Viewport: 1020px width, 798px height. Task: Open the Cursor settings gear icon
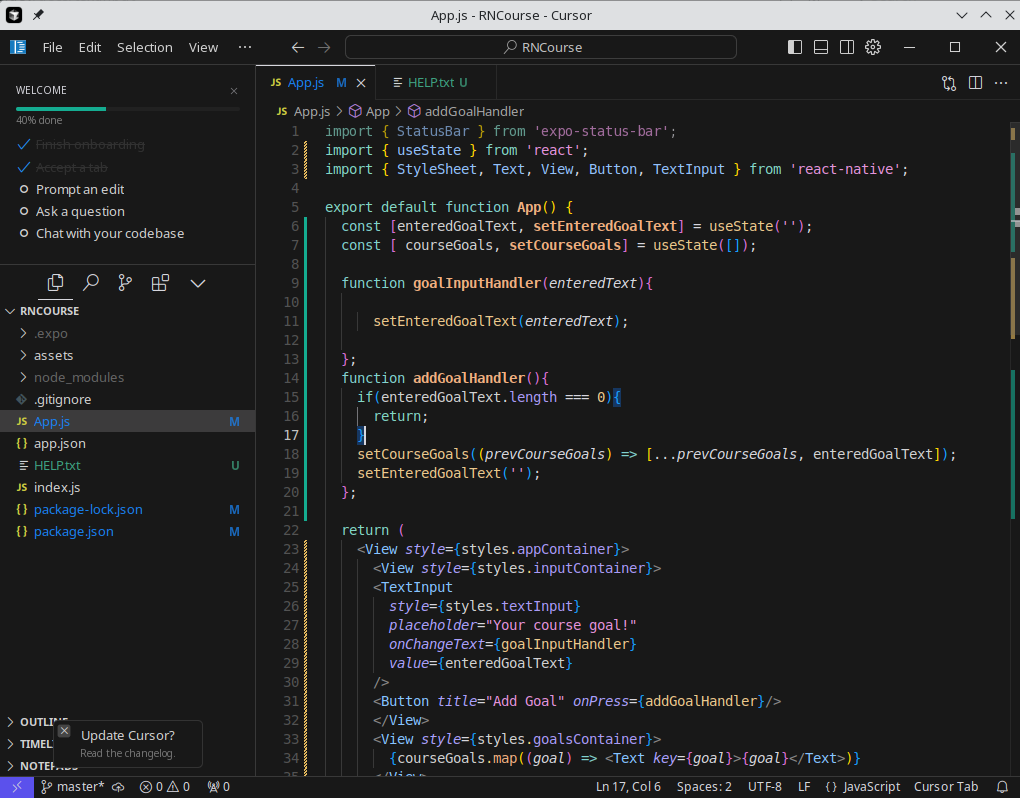pyautogui.click(x=873, y=47)
